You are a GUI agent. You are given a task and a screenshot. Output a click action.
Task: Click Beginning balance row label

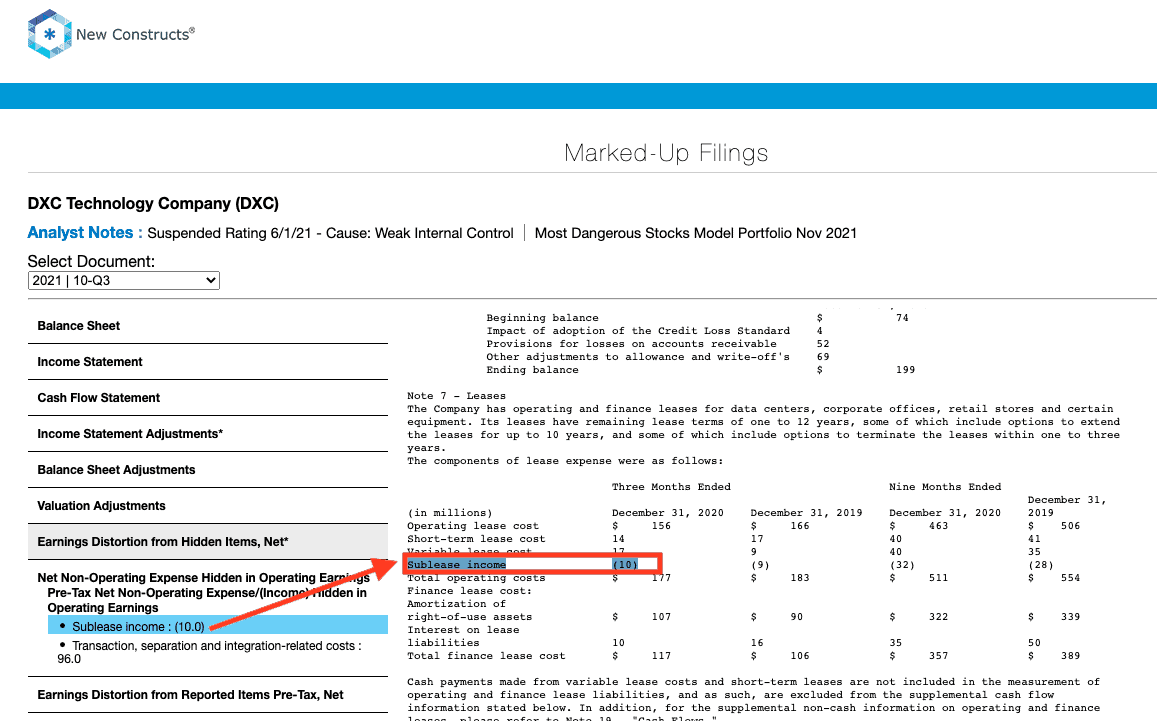click(x=542, y=318)
